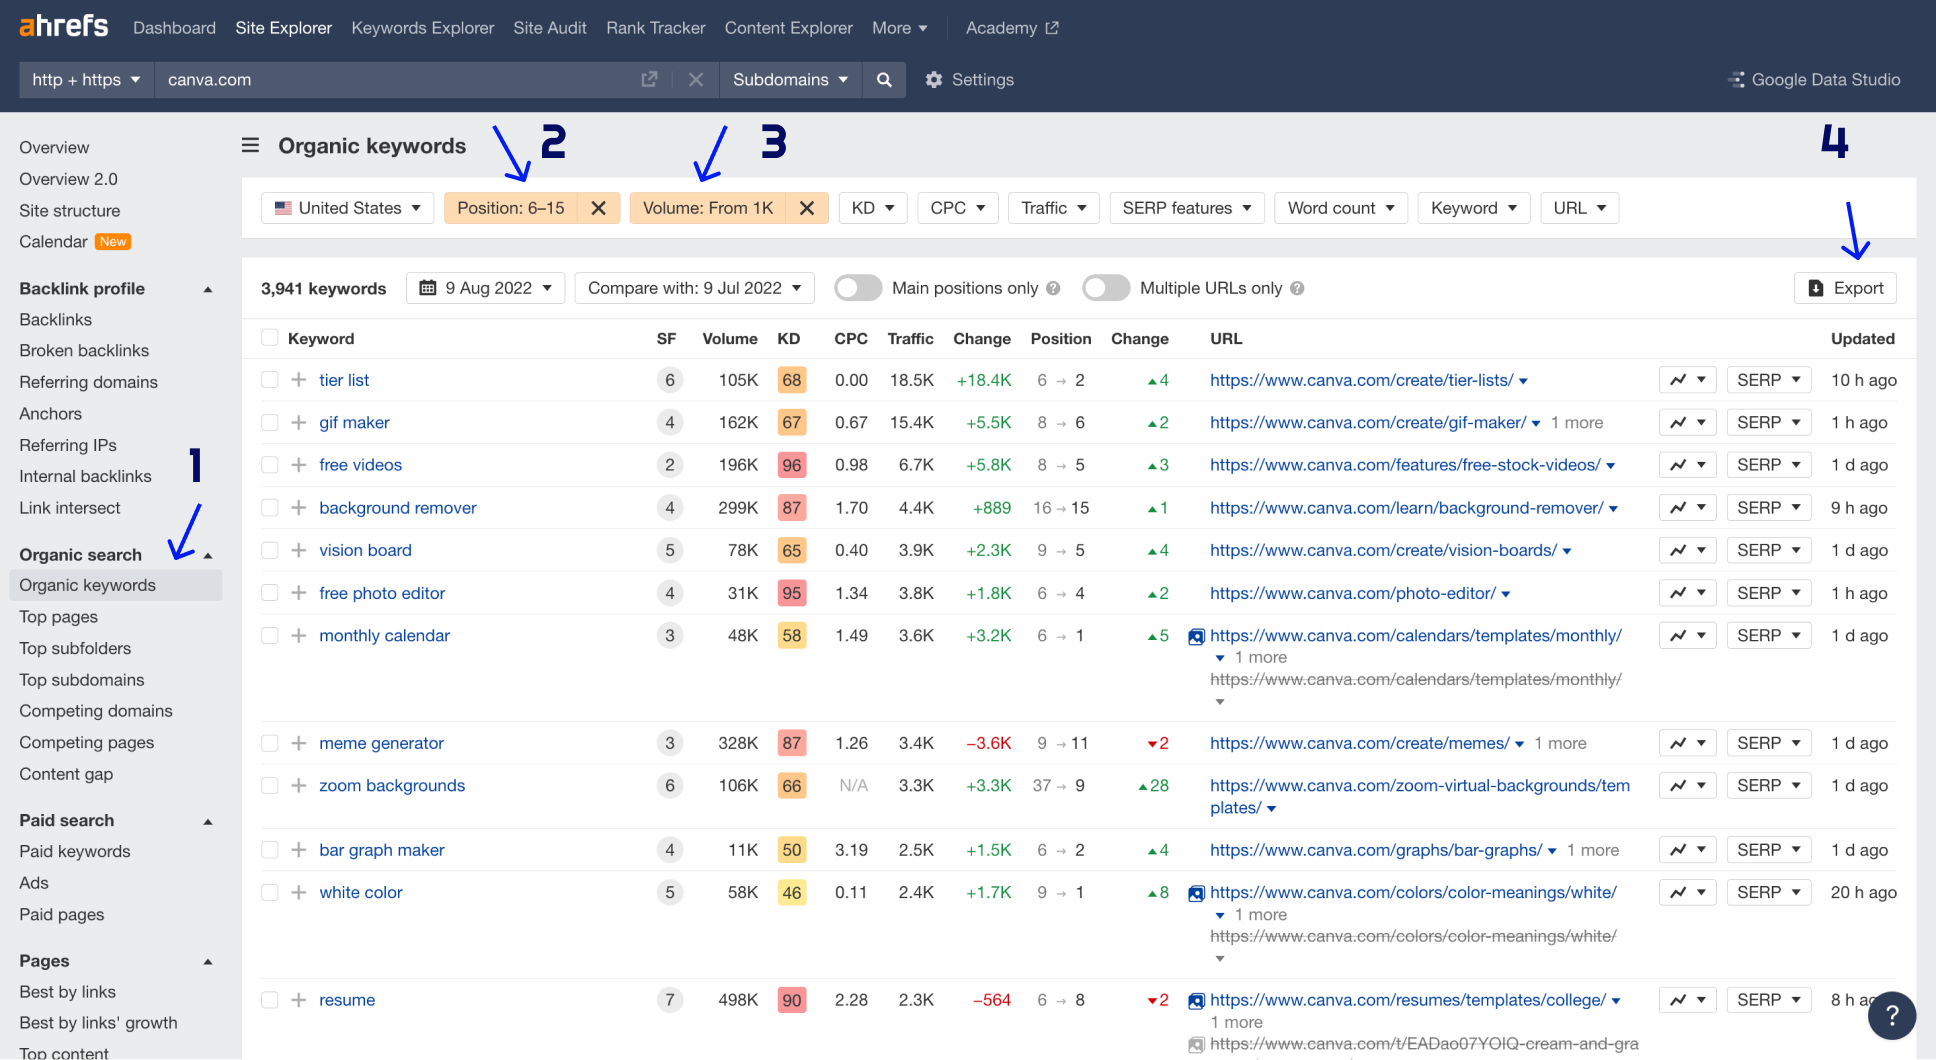Open canva.com in new tab icon

click(x=649, y=79)
